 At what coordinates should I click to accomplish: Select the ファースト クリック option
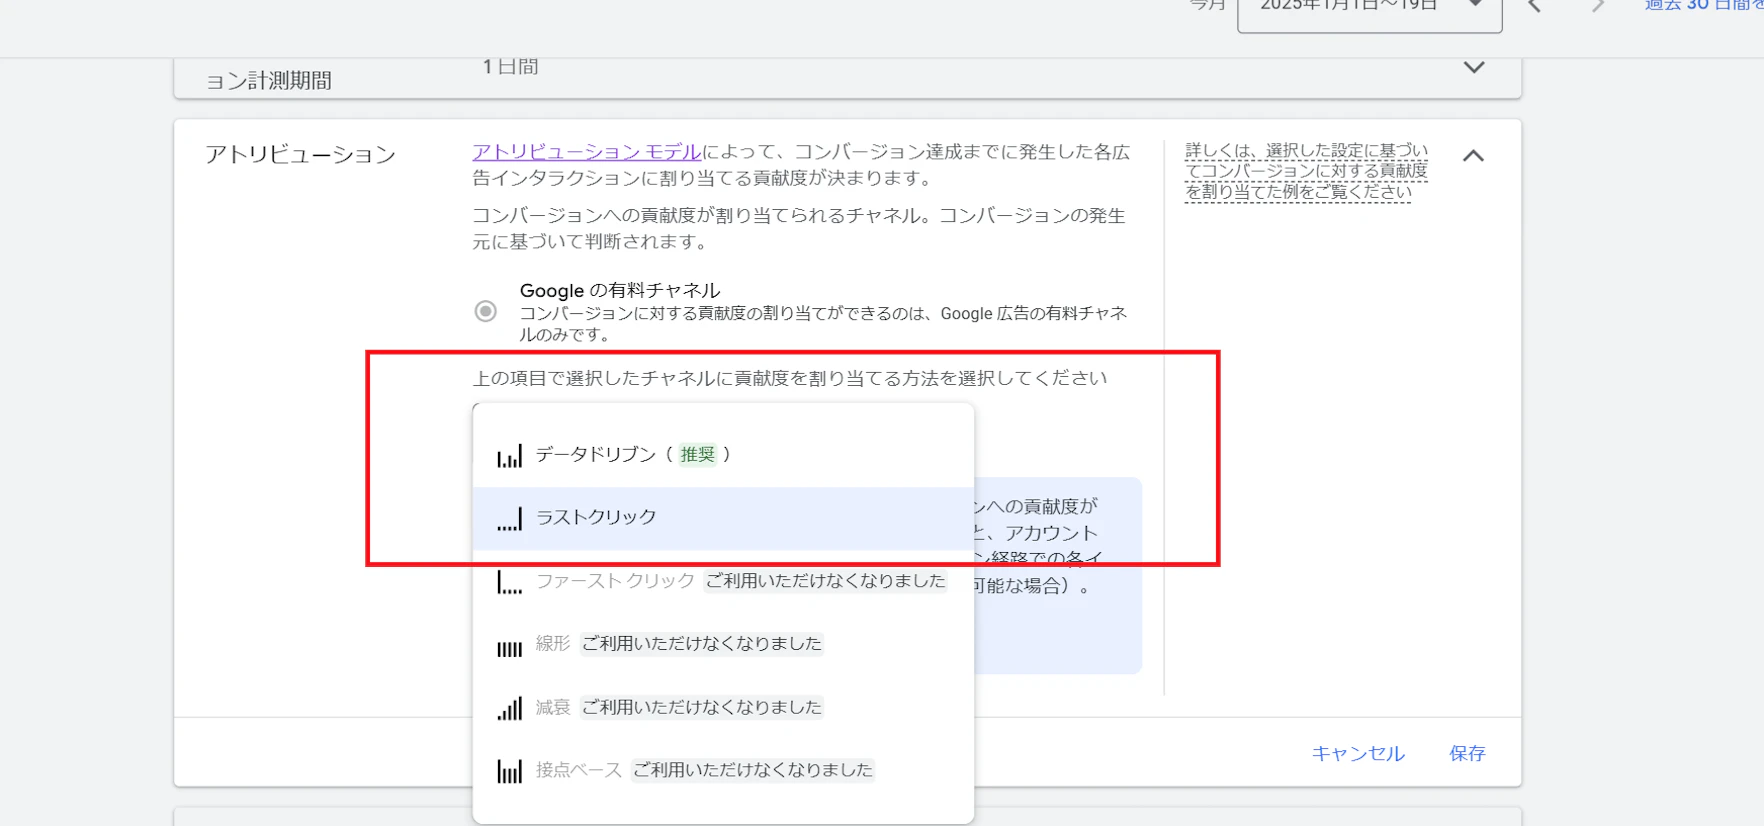(723, 581)
